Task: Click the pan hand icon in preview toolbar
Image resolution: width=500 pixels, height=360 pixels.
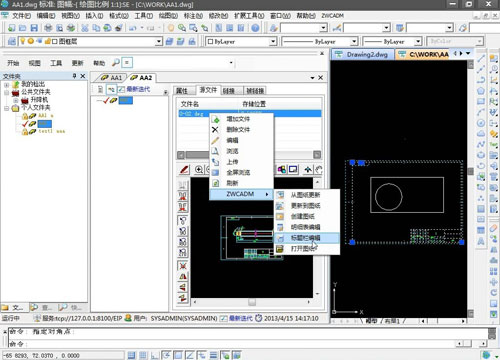Action: [x=319, y=170]
